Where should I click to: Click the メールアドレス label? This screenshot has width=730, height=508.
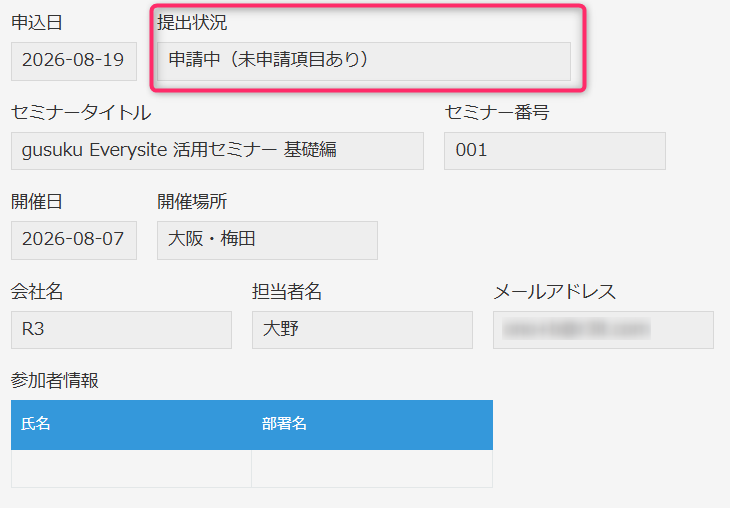click(554, 291)
